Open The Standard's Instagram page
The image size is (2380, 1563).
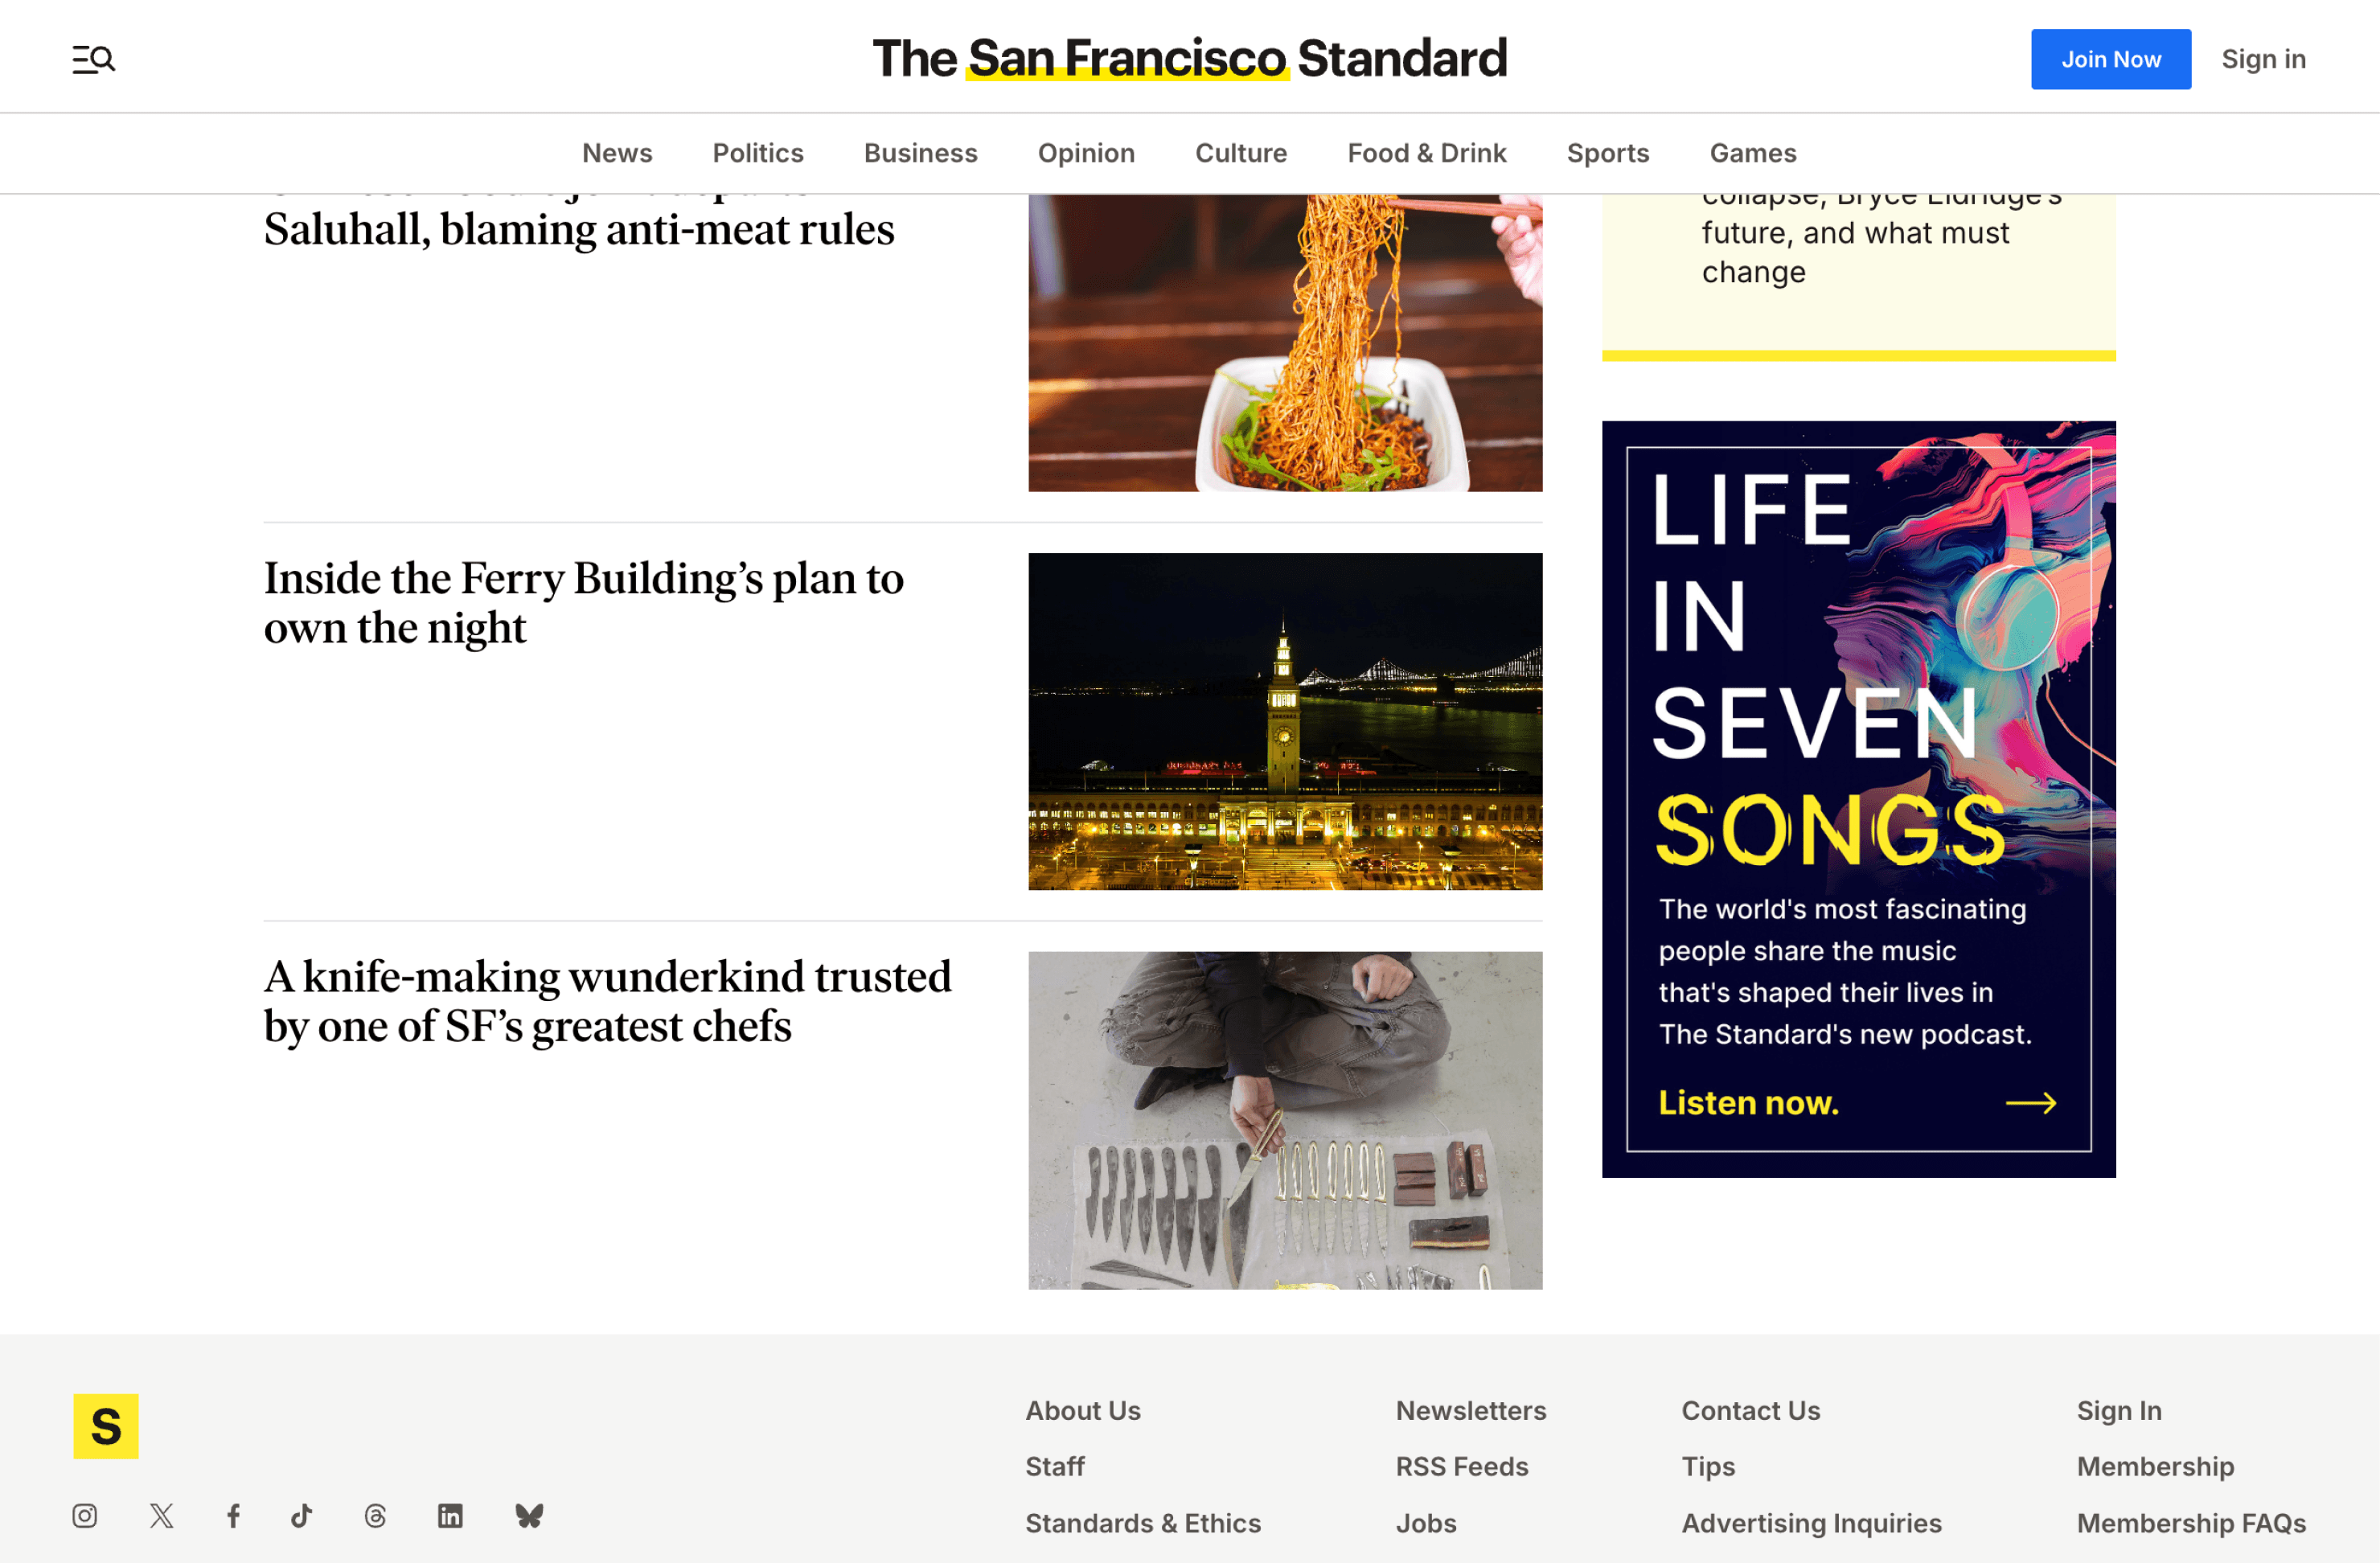(85, 1516)
